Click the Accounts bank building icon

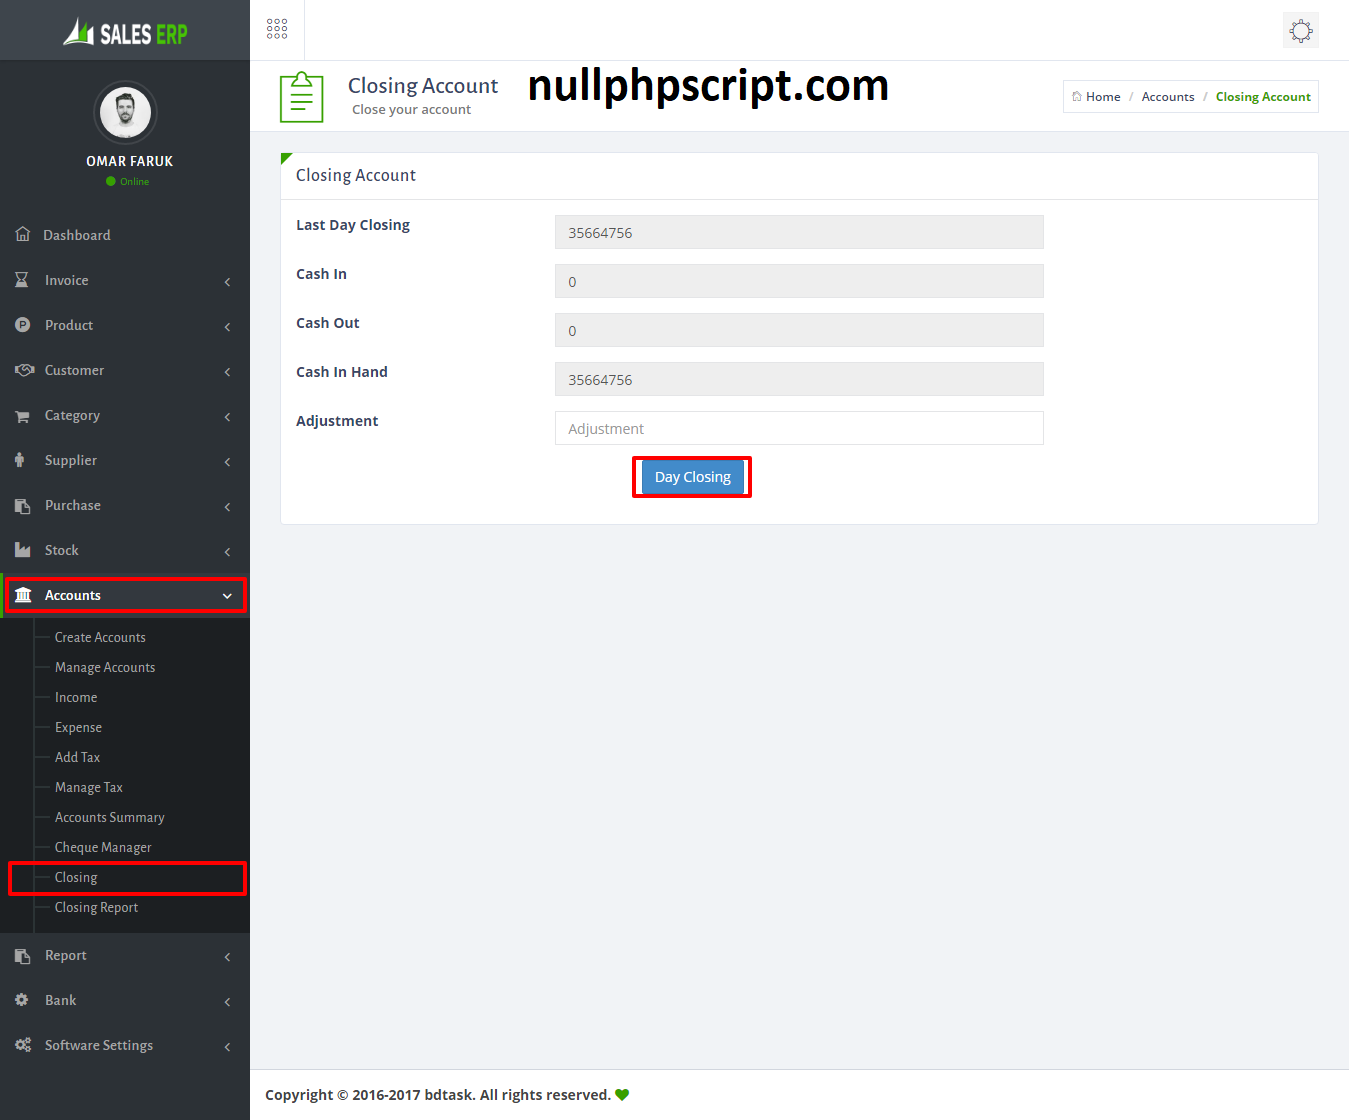pos(23,595)
